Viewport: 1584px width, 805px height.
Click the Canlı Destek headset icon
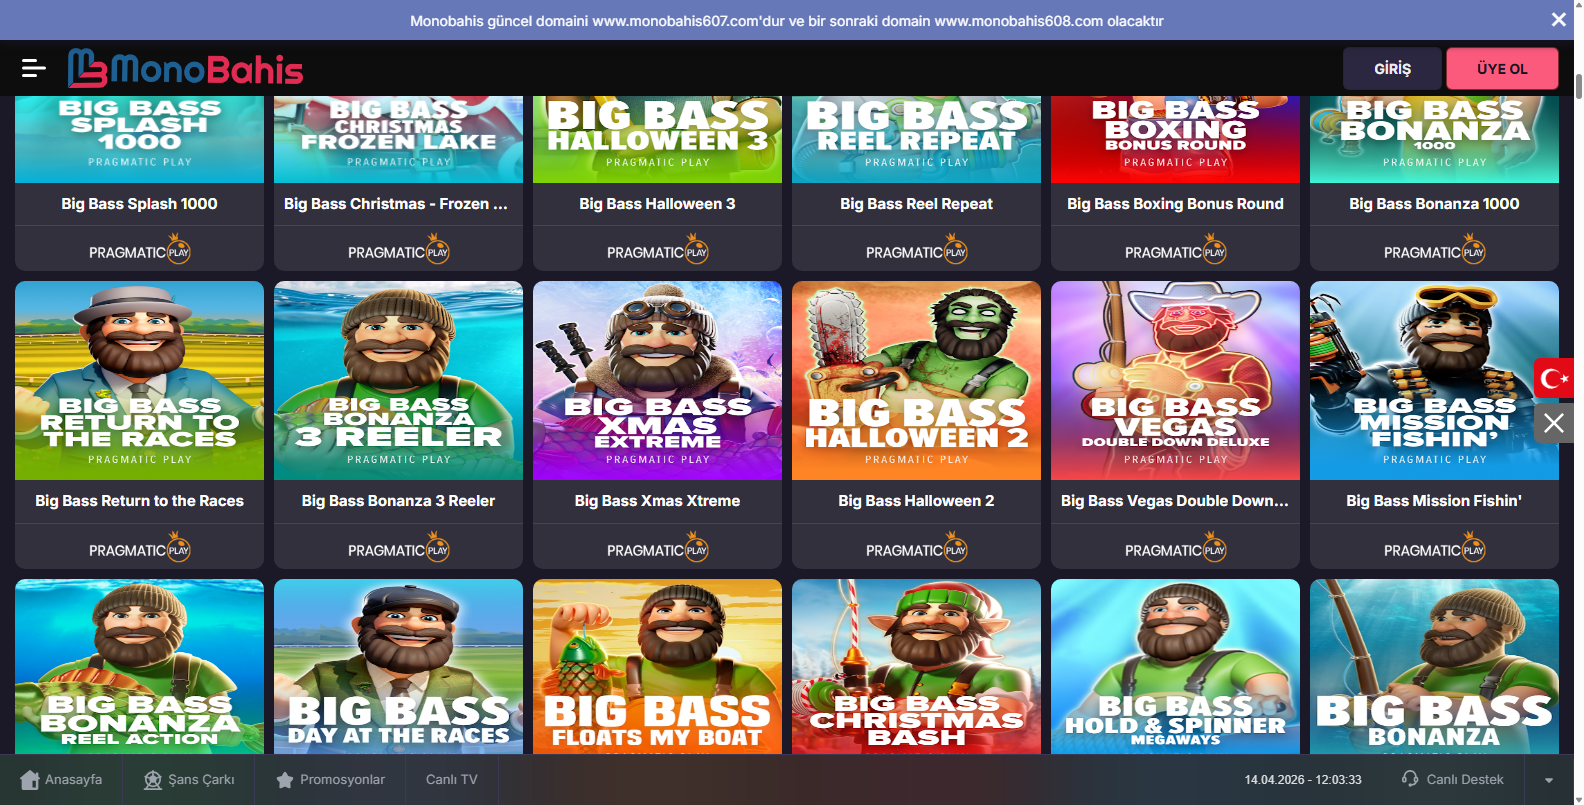click(x=1410, y=778)
